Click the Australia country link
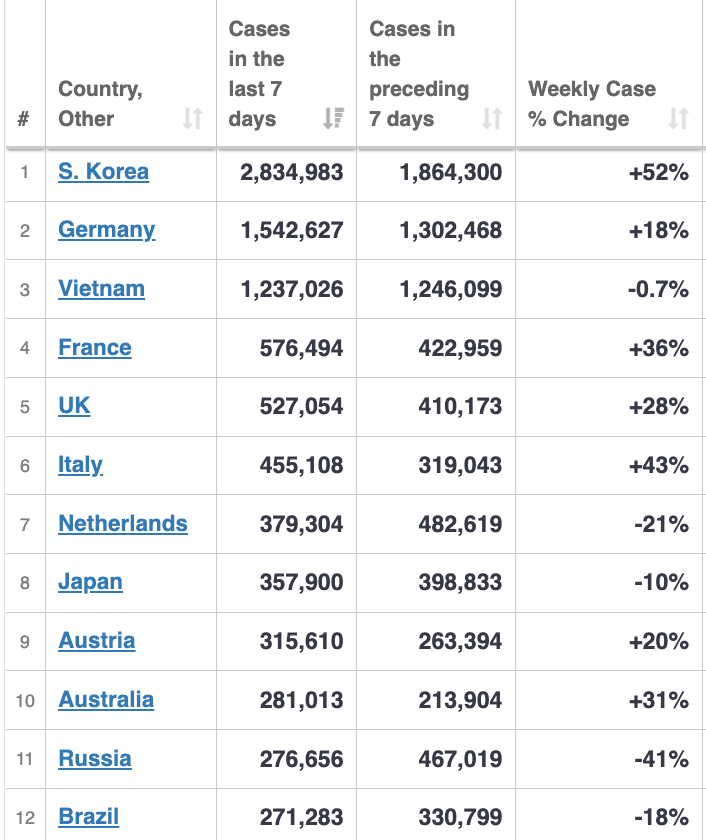706x840 pixels. pyautogui.click(x=106, y=700)
